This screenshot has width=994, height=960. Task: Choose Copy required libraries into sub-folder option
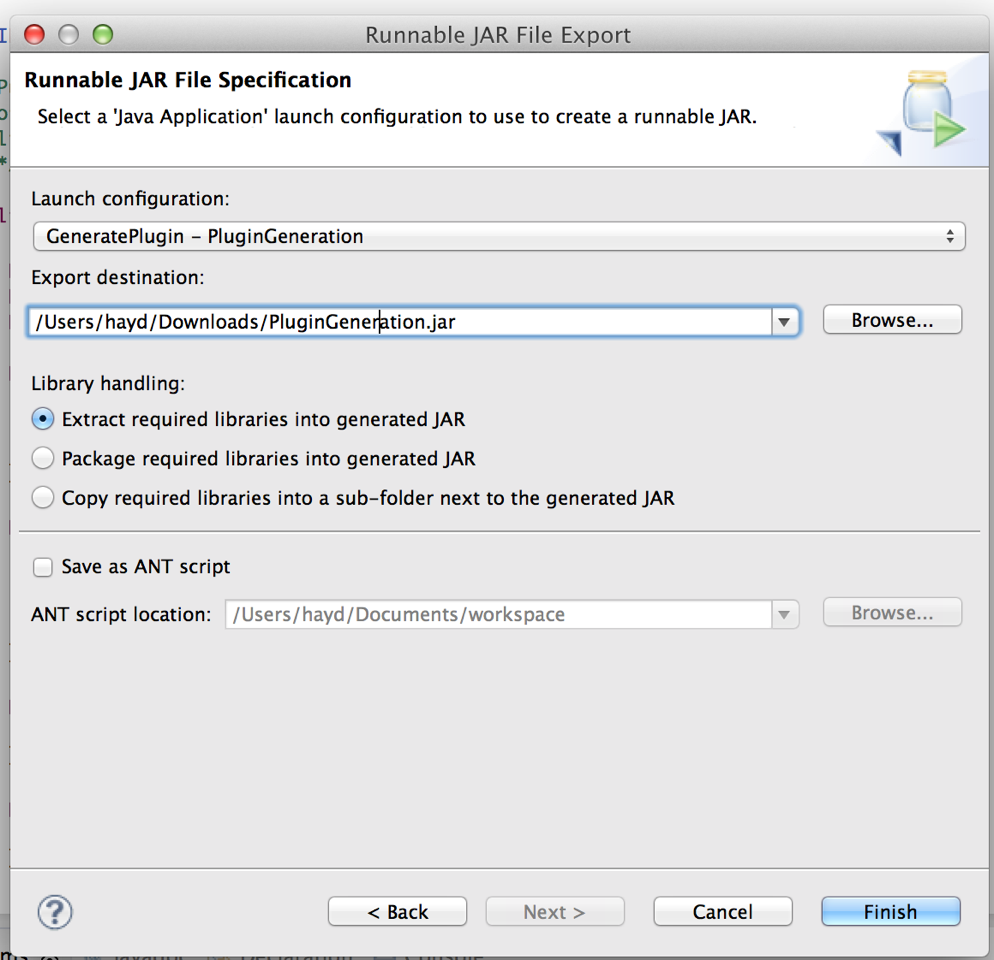point(43,497)
